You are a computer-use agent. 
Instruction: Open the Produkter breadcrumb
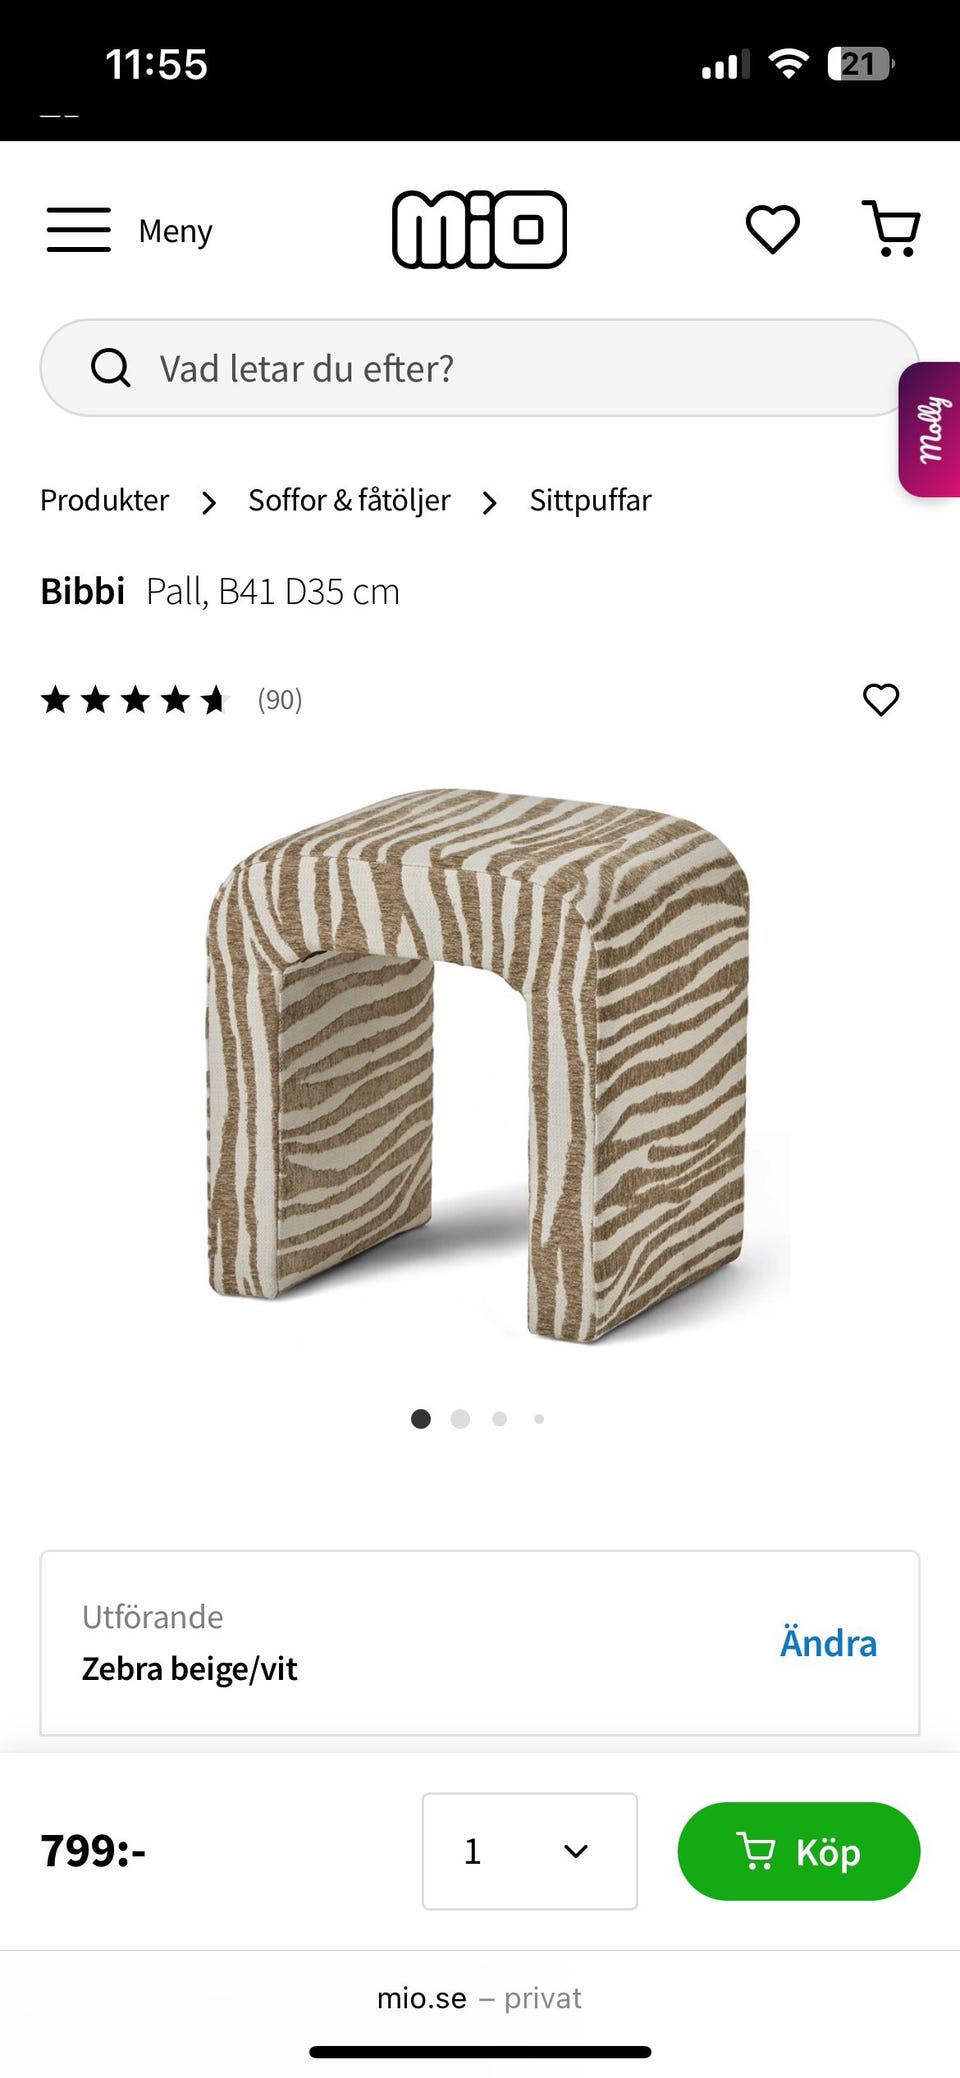pos(105,500)
